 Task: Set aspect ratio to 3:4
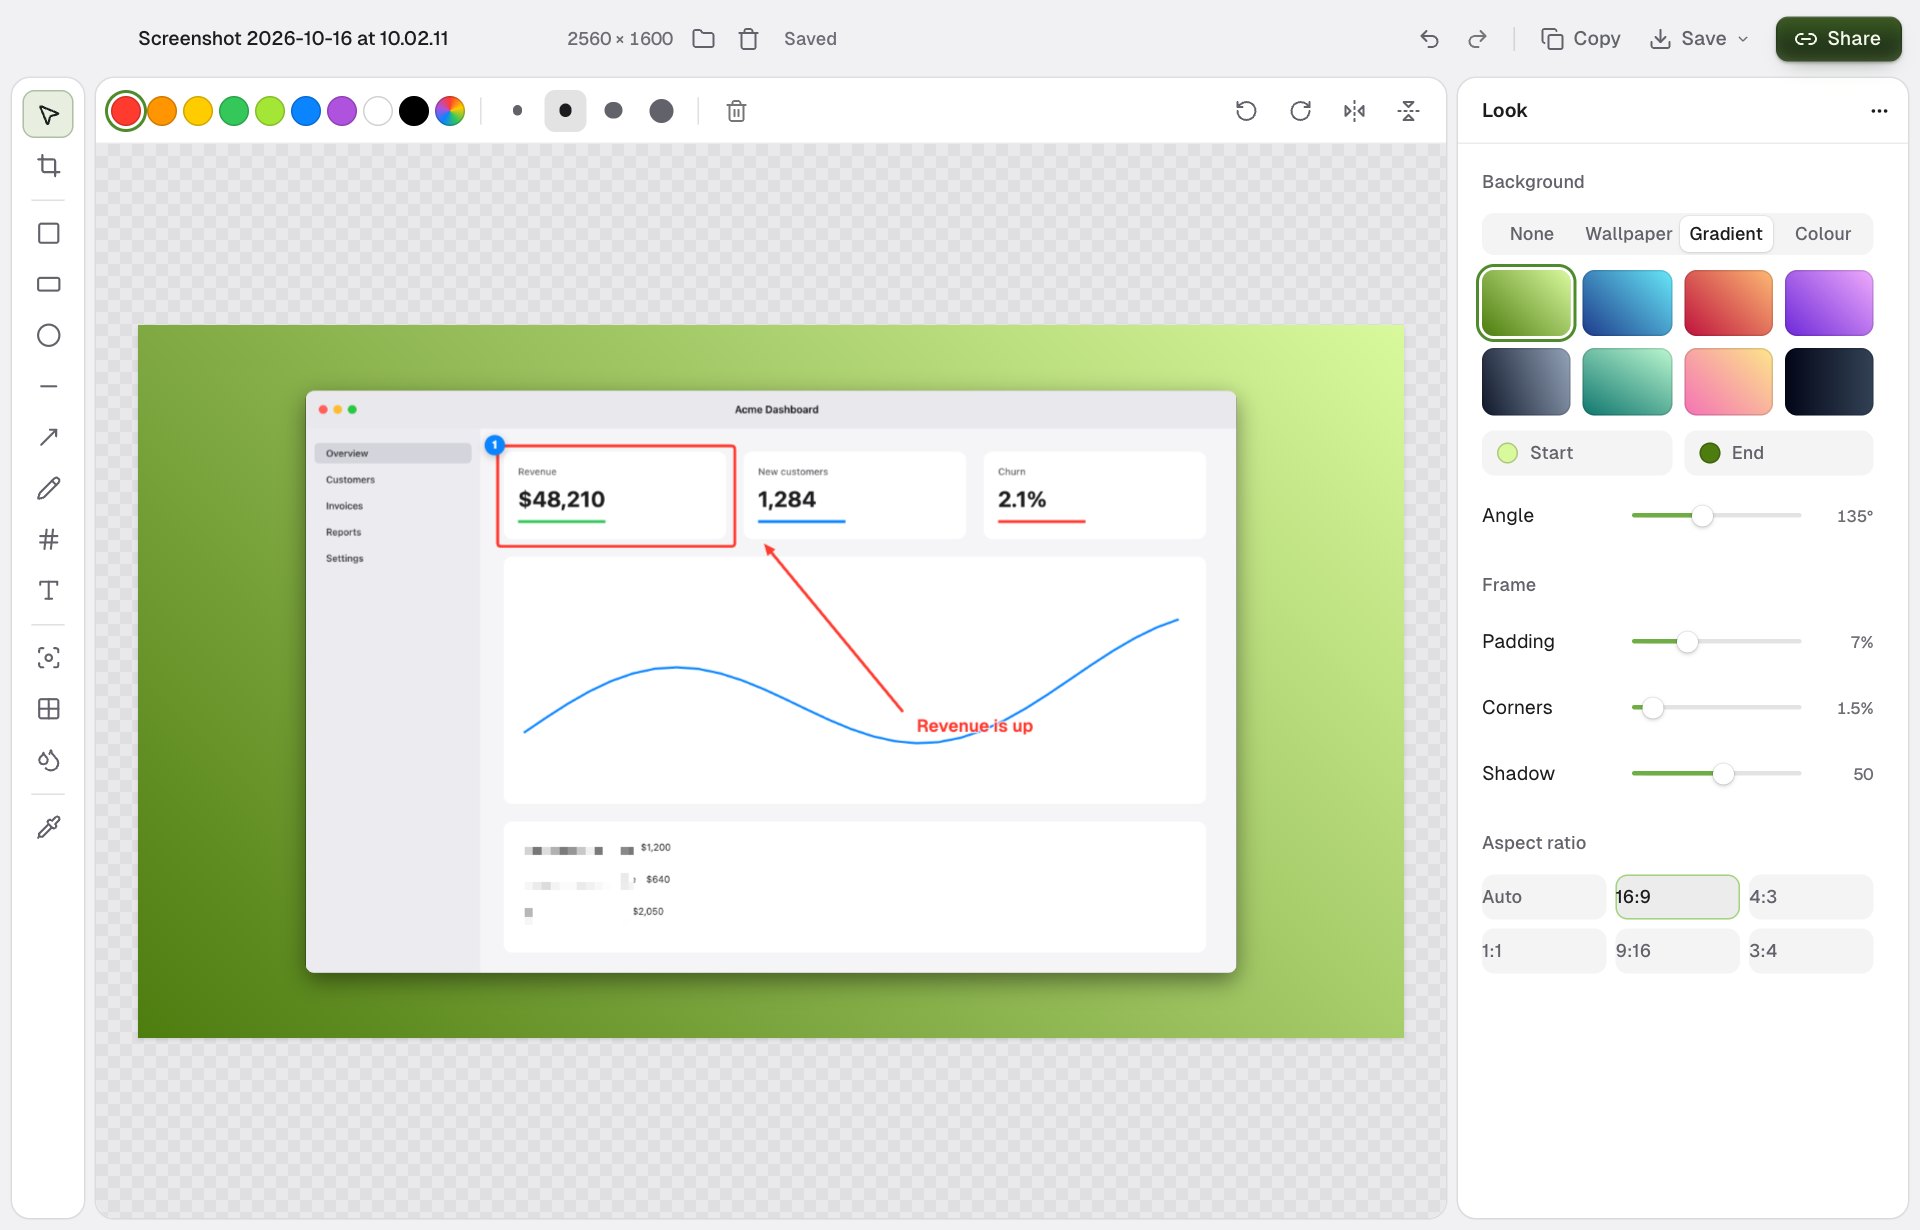[1810, 951]
